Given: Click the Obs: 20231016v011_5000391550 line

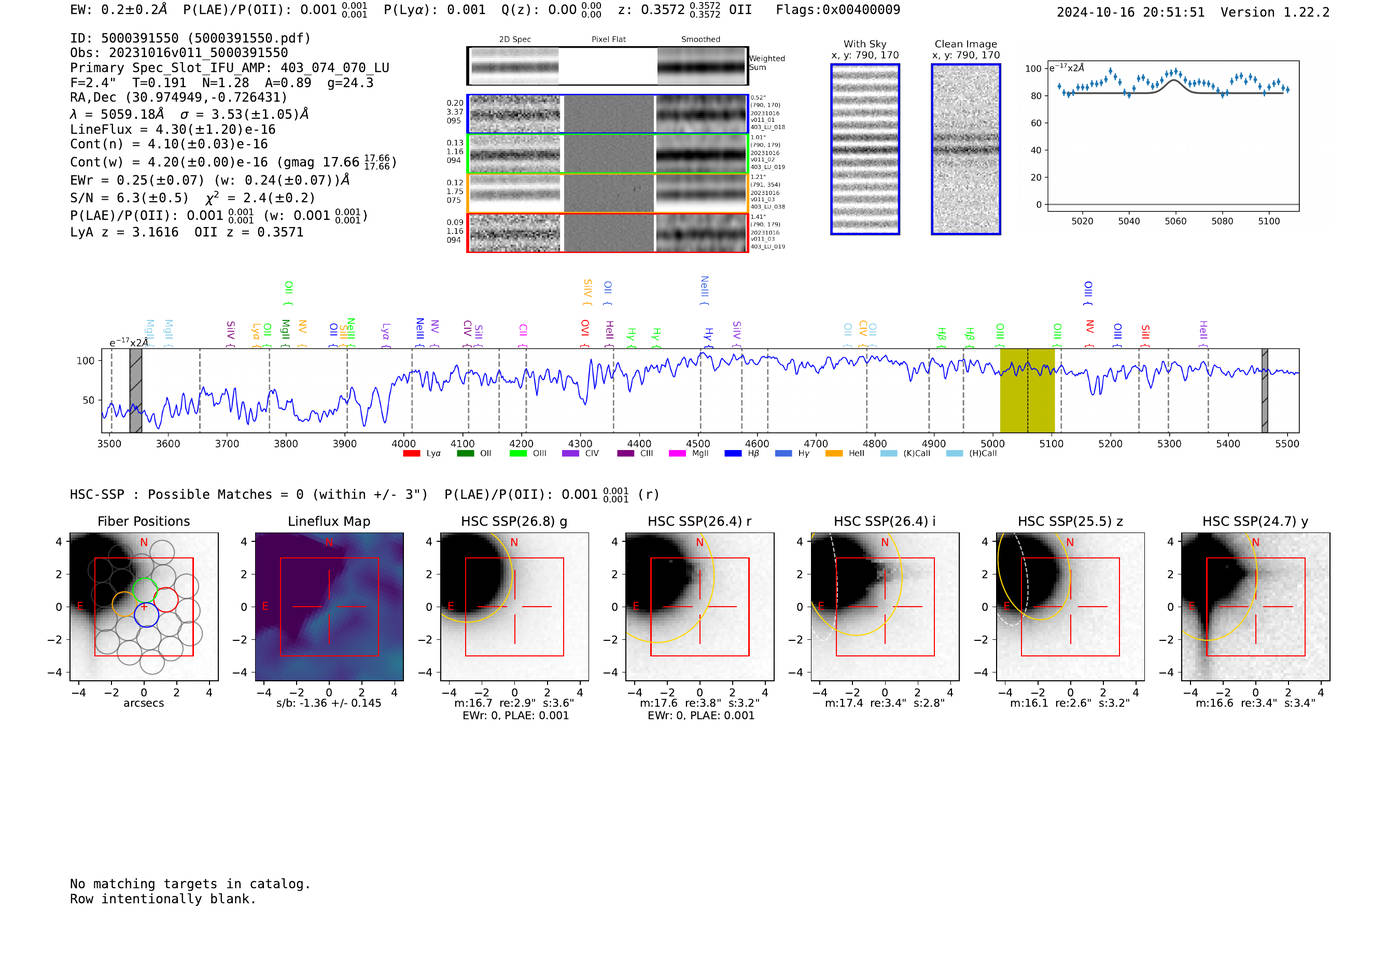Looking at the screenshot, I should pos(179,52).
